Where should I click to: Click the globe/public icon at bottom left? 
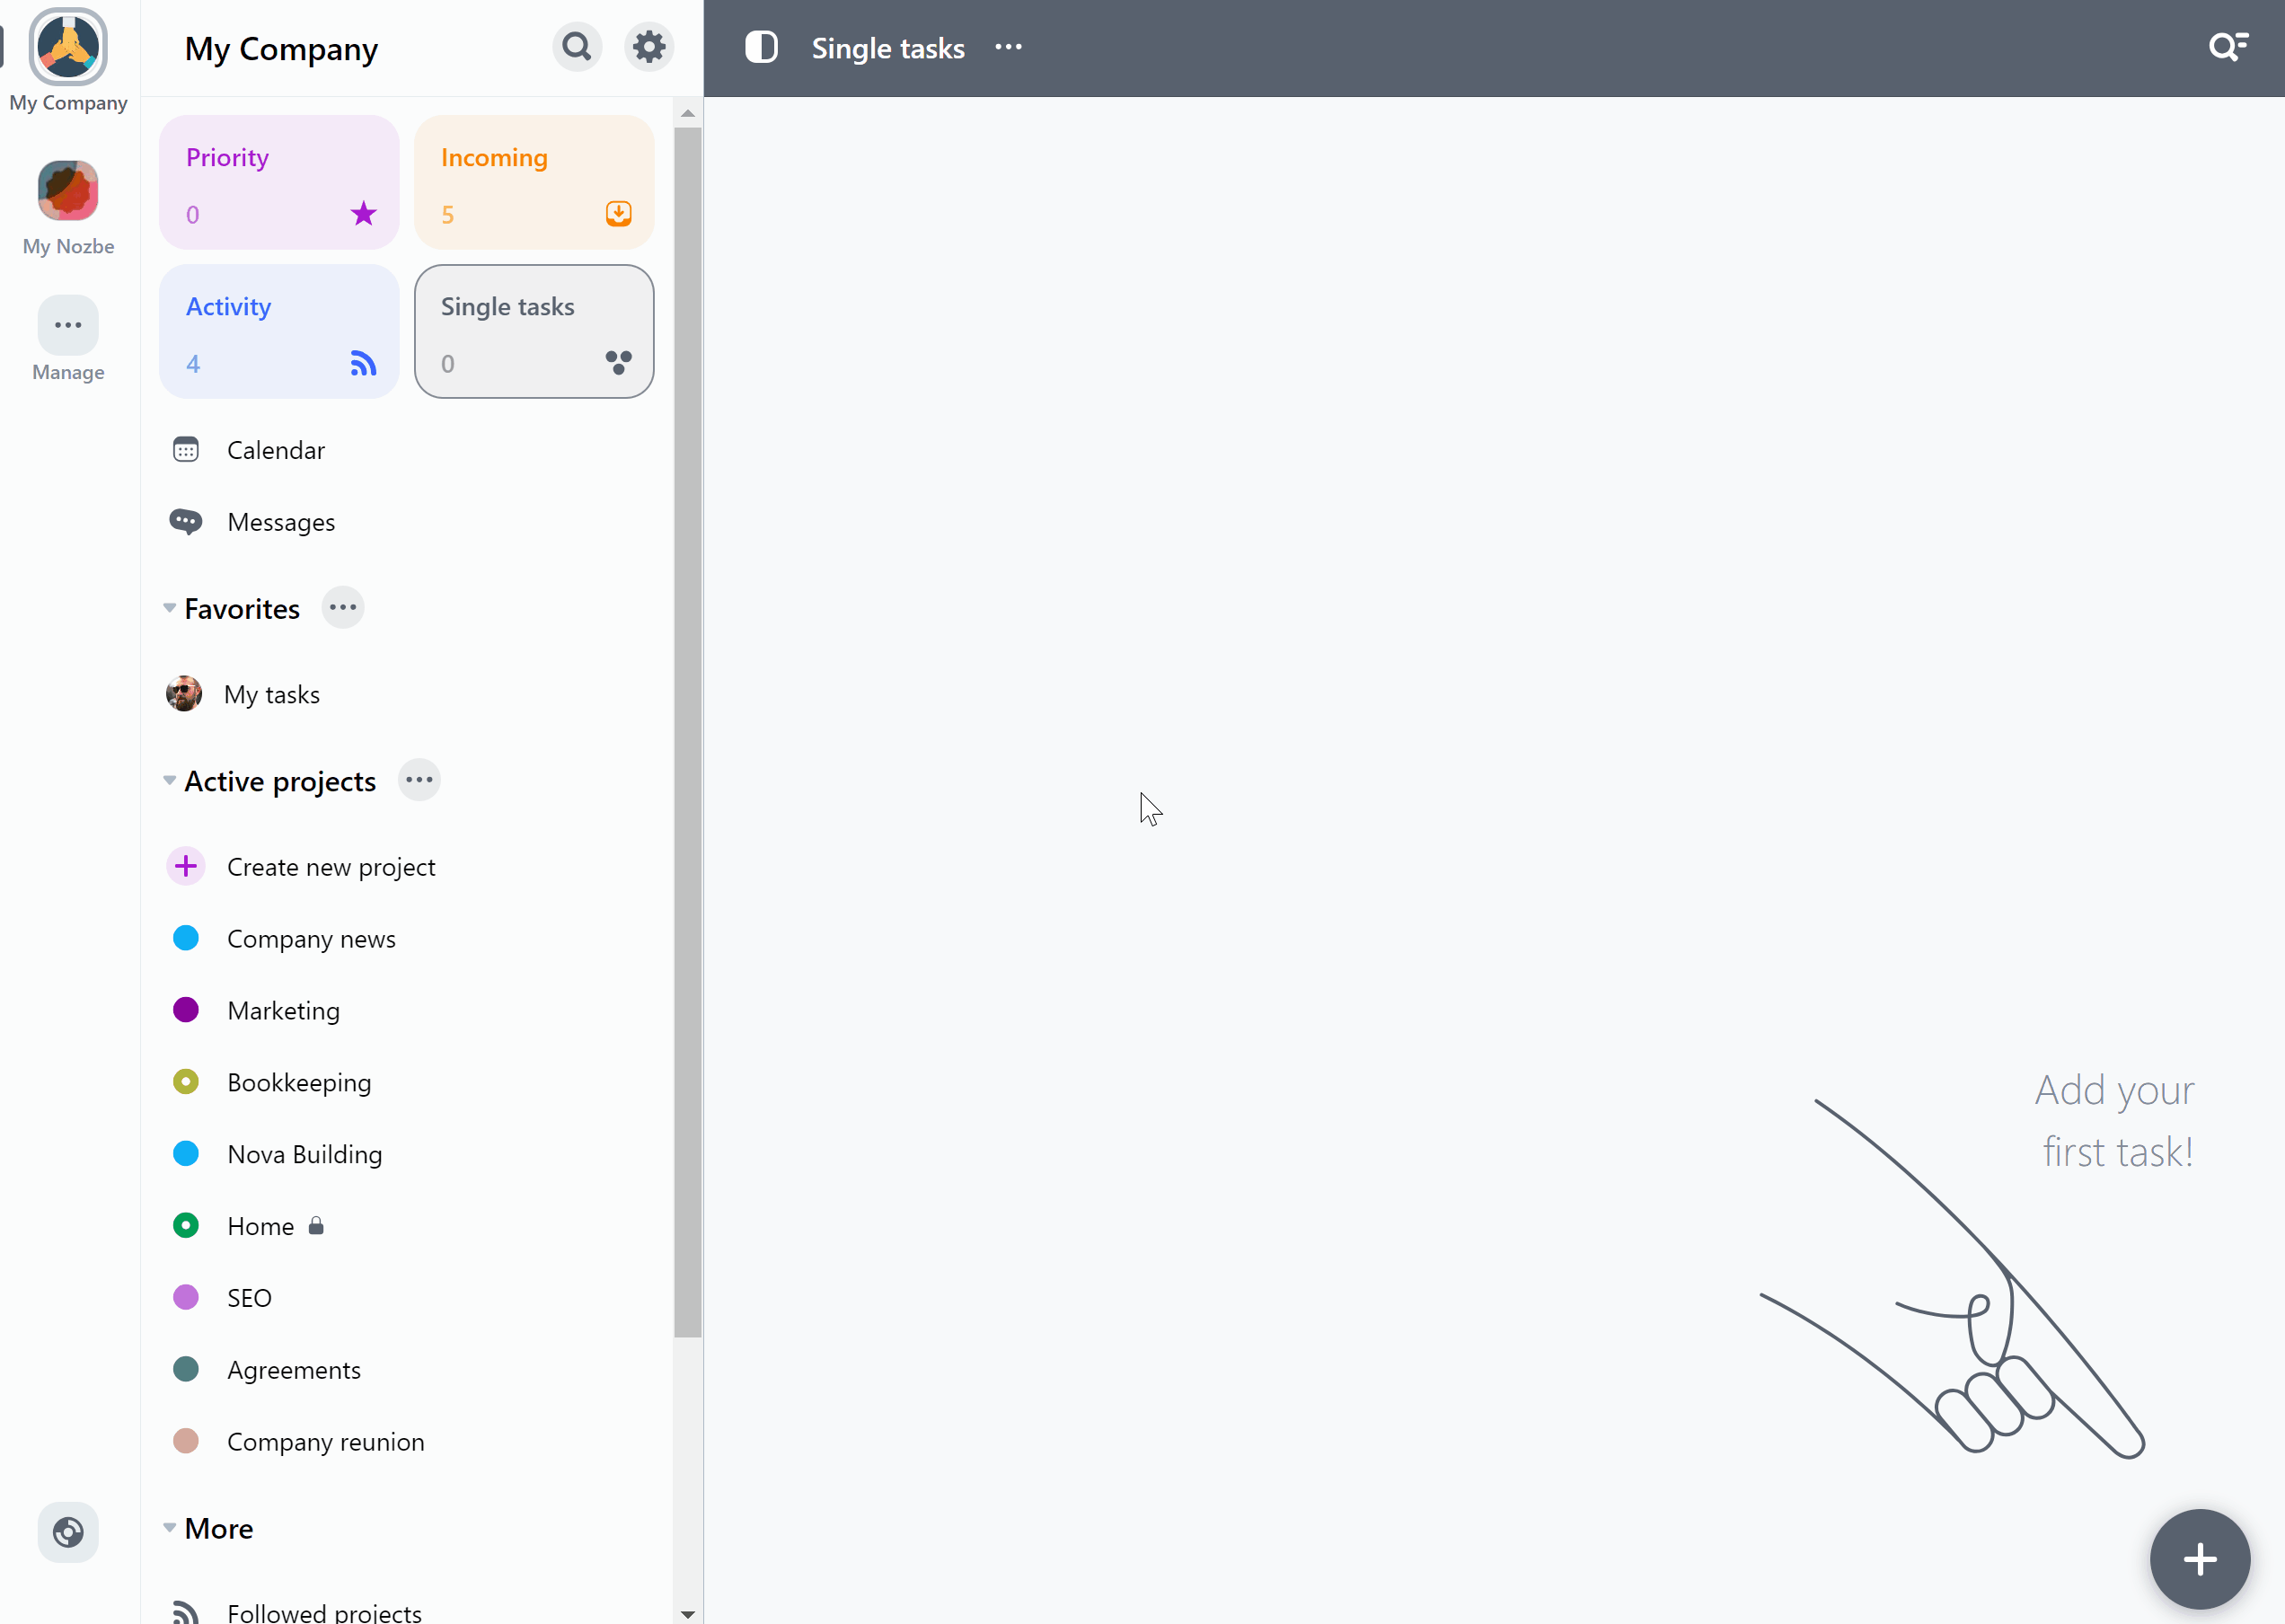click(68, 1532)
